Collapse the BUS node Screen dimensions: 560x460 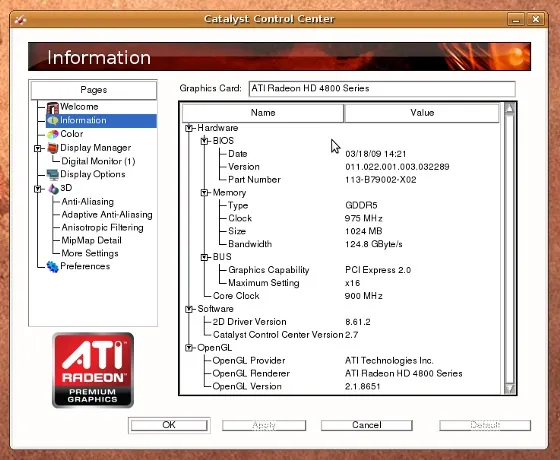[x=204, y=257]
